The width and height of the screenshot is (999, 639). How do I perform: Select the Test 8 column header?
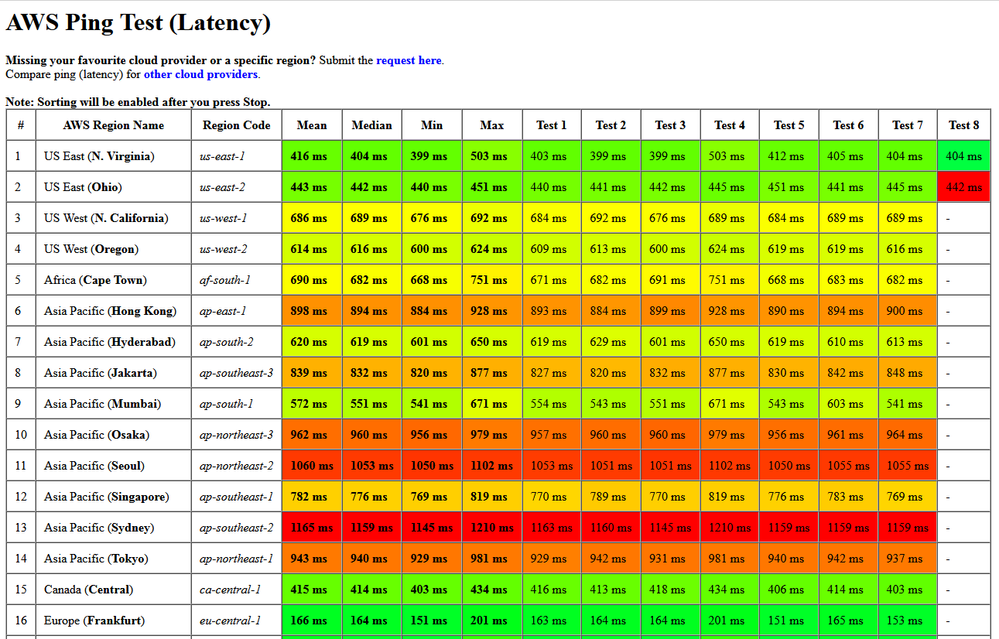(x=962, y=124)
